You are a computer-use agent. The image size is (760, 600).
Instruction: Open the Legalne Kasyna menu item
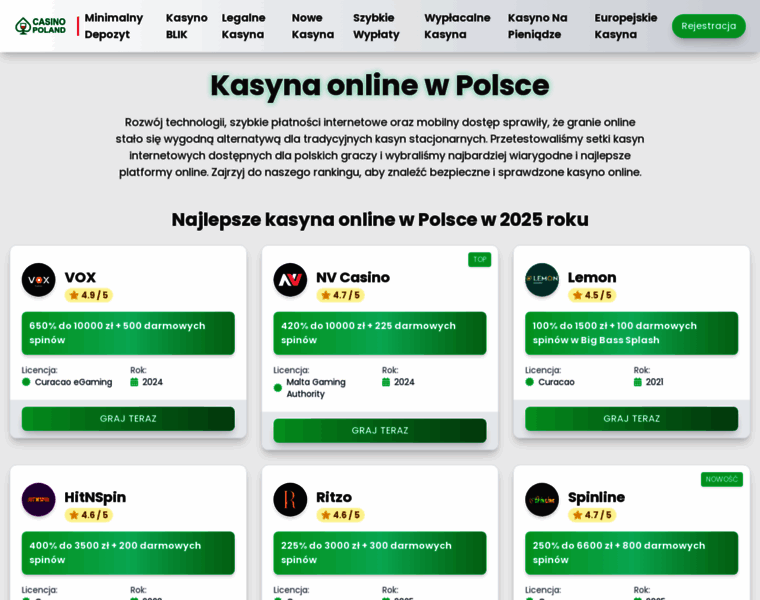point(243,26)
